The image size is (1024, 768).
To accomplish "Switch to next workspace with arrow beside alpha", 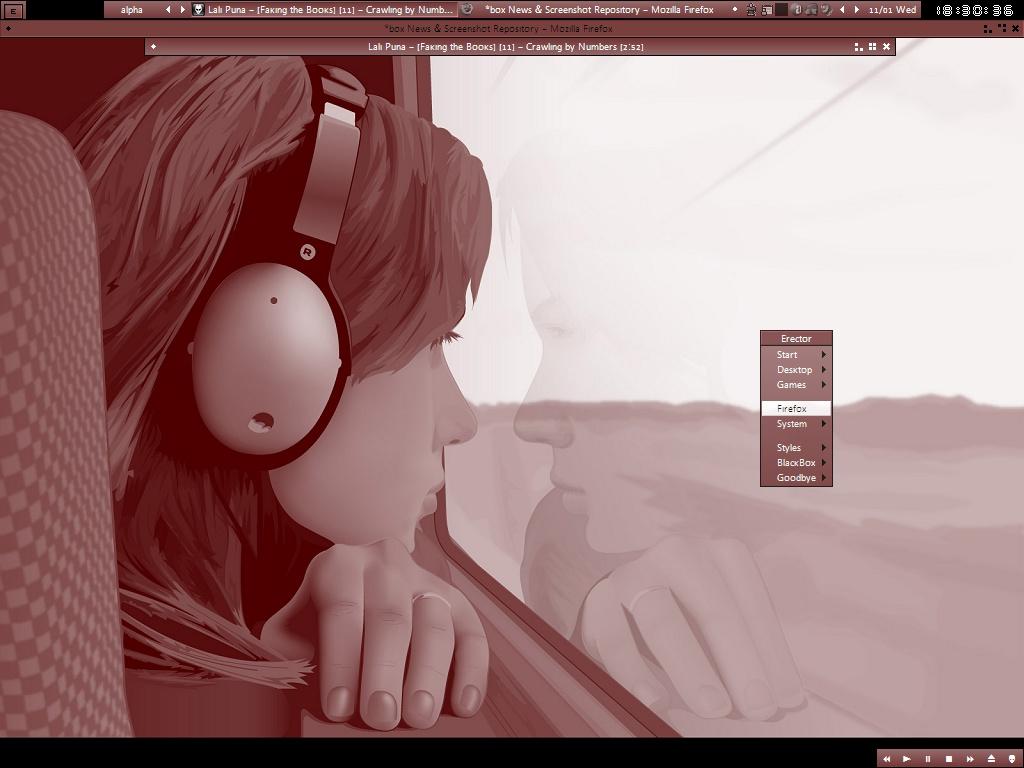I will pos(182,10).
